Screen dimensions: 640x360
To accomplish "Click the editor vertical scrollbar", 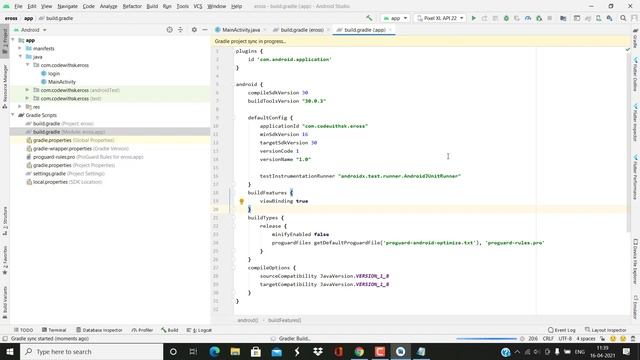I will (628, 143).
